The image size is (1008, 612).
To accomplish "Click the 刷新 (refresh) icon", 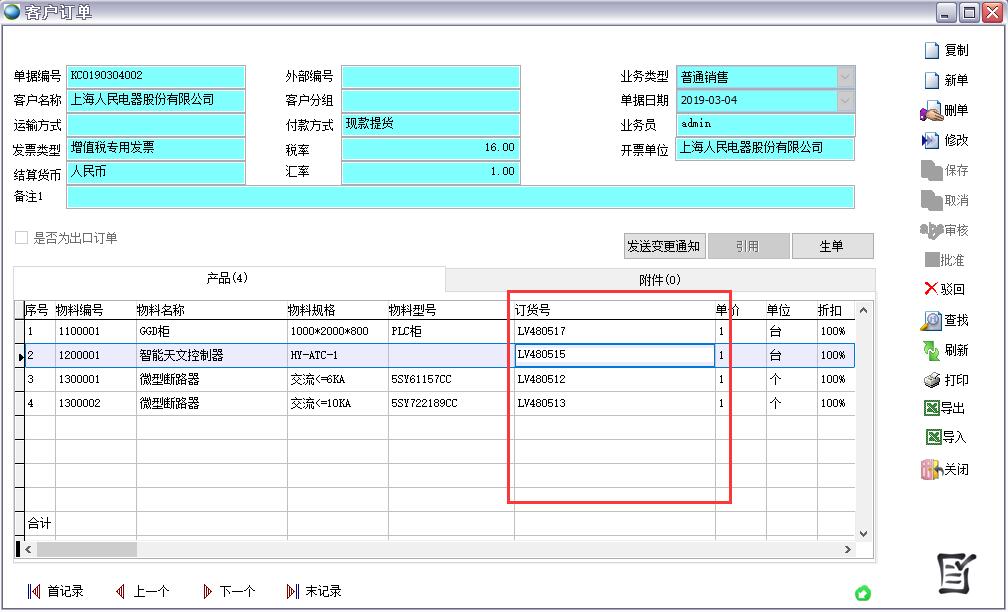I will point(931,350).
